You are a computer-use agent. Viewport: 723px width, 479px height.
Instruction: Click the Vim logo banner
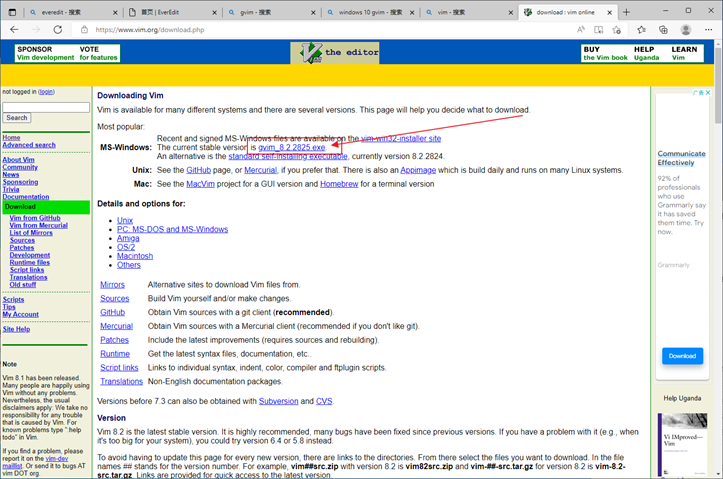(x=335, y=53)
